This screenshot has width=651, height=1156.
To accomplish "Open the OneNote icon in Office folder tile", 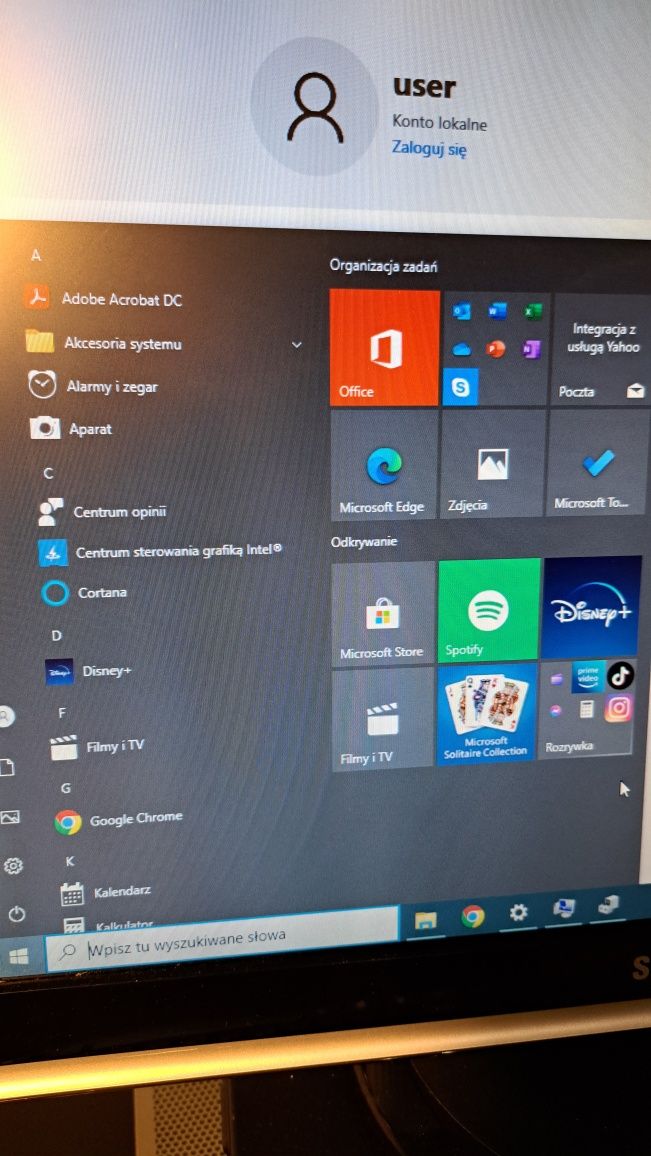I will pos(532,349).
